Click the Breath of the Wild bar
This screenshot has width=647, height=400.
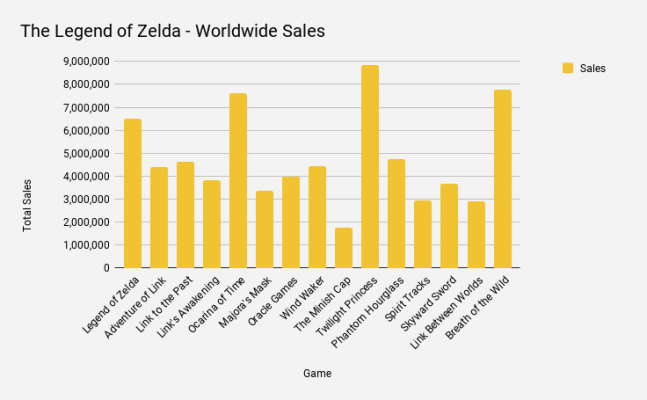point(502,178)
